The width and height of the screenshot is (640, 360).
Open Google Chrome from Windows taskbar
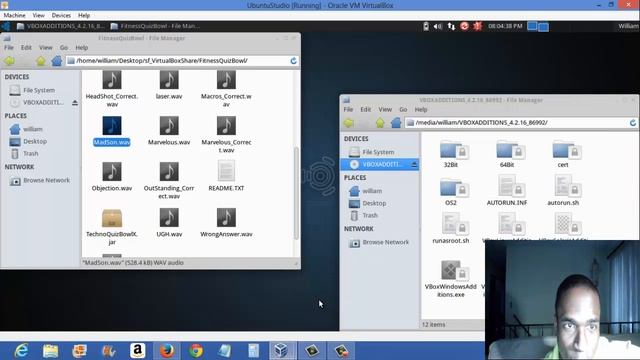[x=196, y=351]
